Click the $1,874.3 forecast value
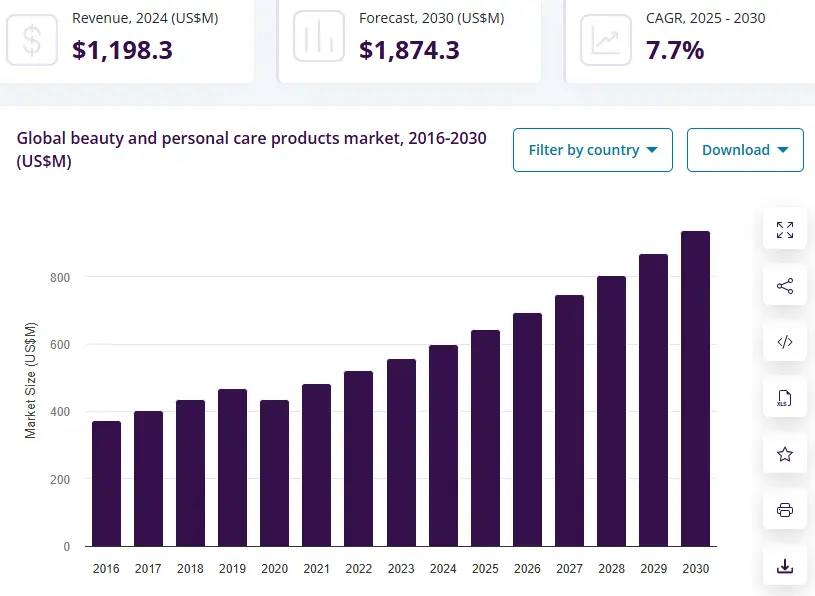This screenshot has height=596, width=815. tap(409, 49)
